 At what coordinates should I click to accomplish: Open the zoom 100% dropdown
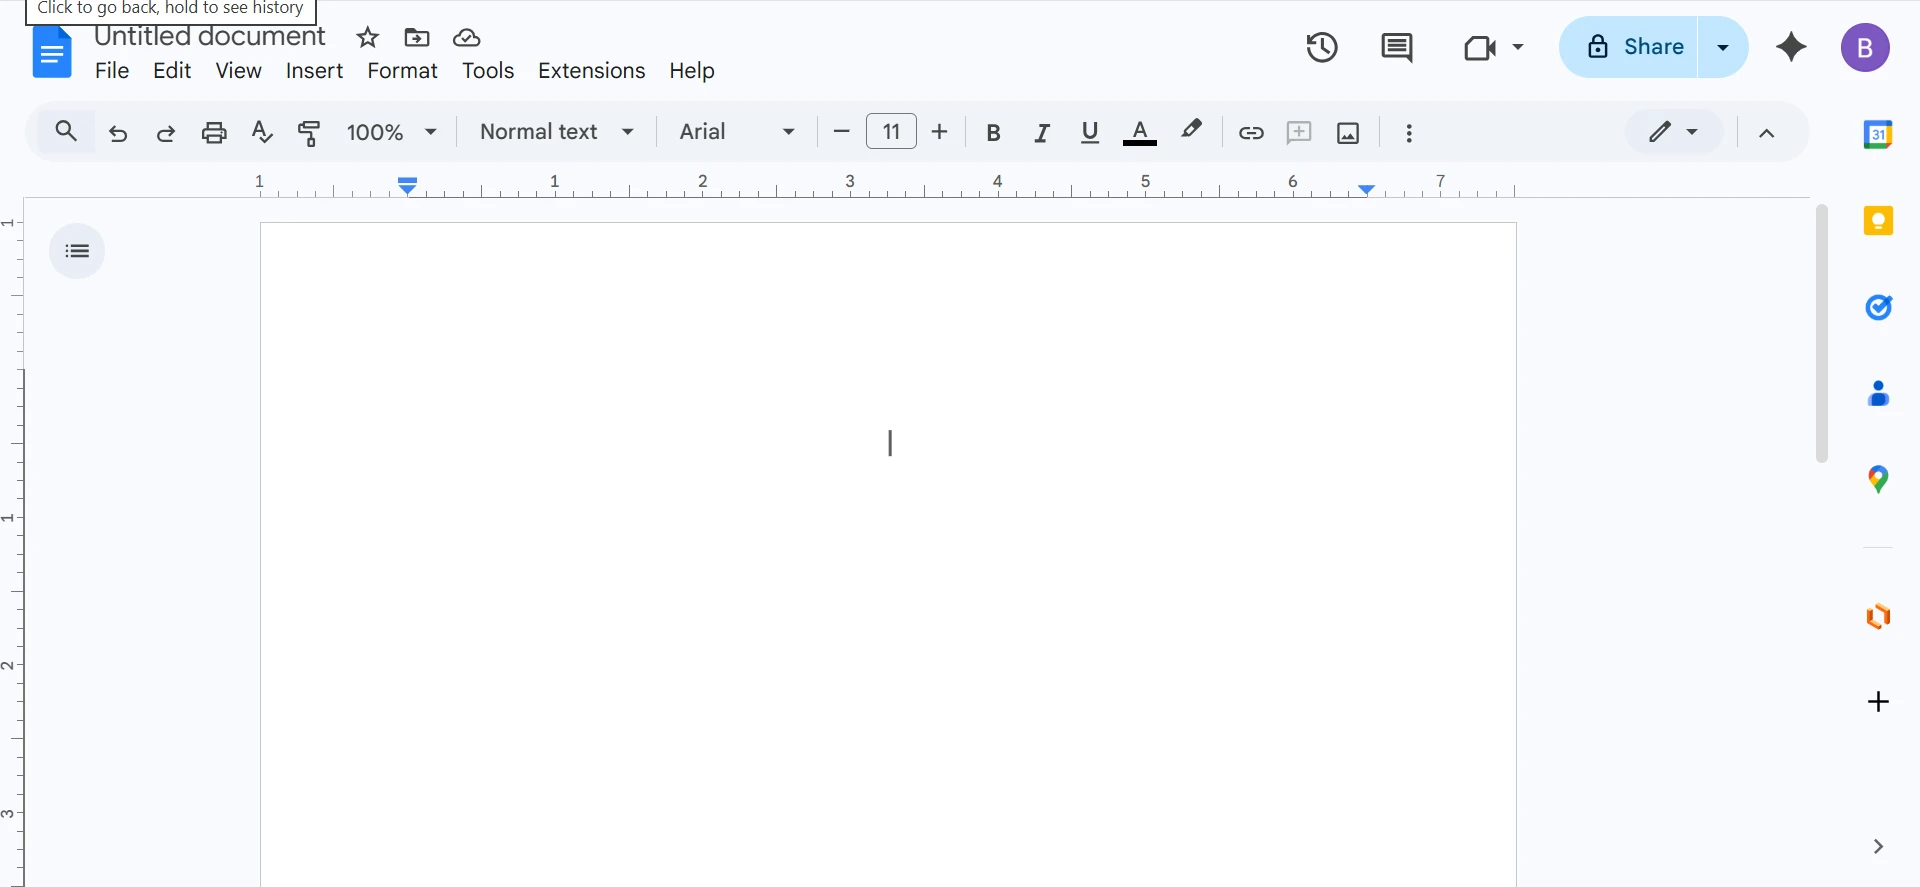(391, 132)
